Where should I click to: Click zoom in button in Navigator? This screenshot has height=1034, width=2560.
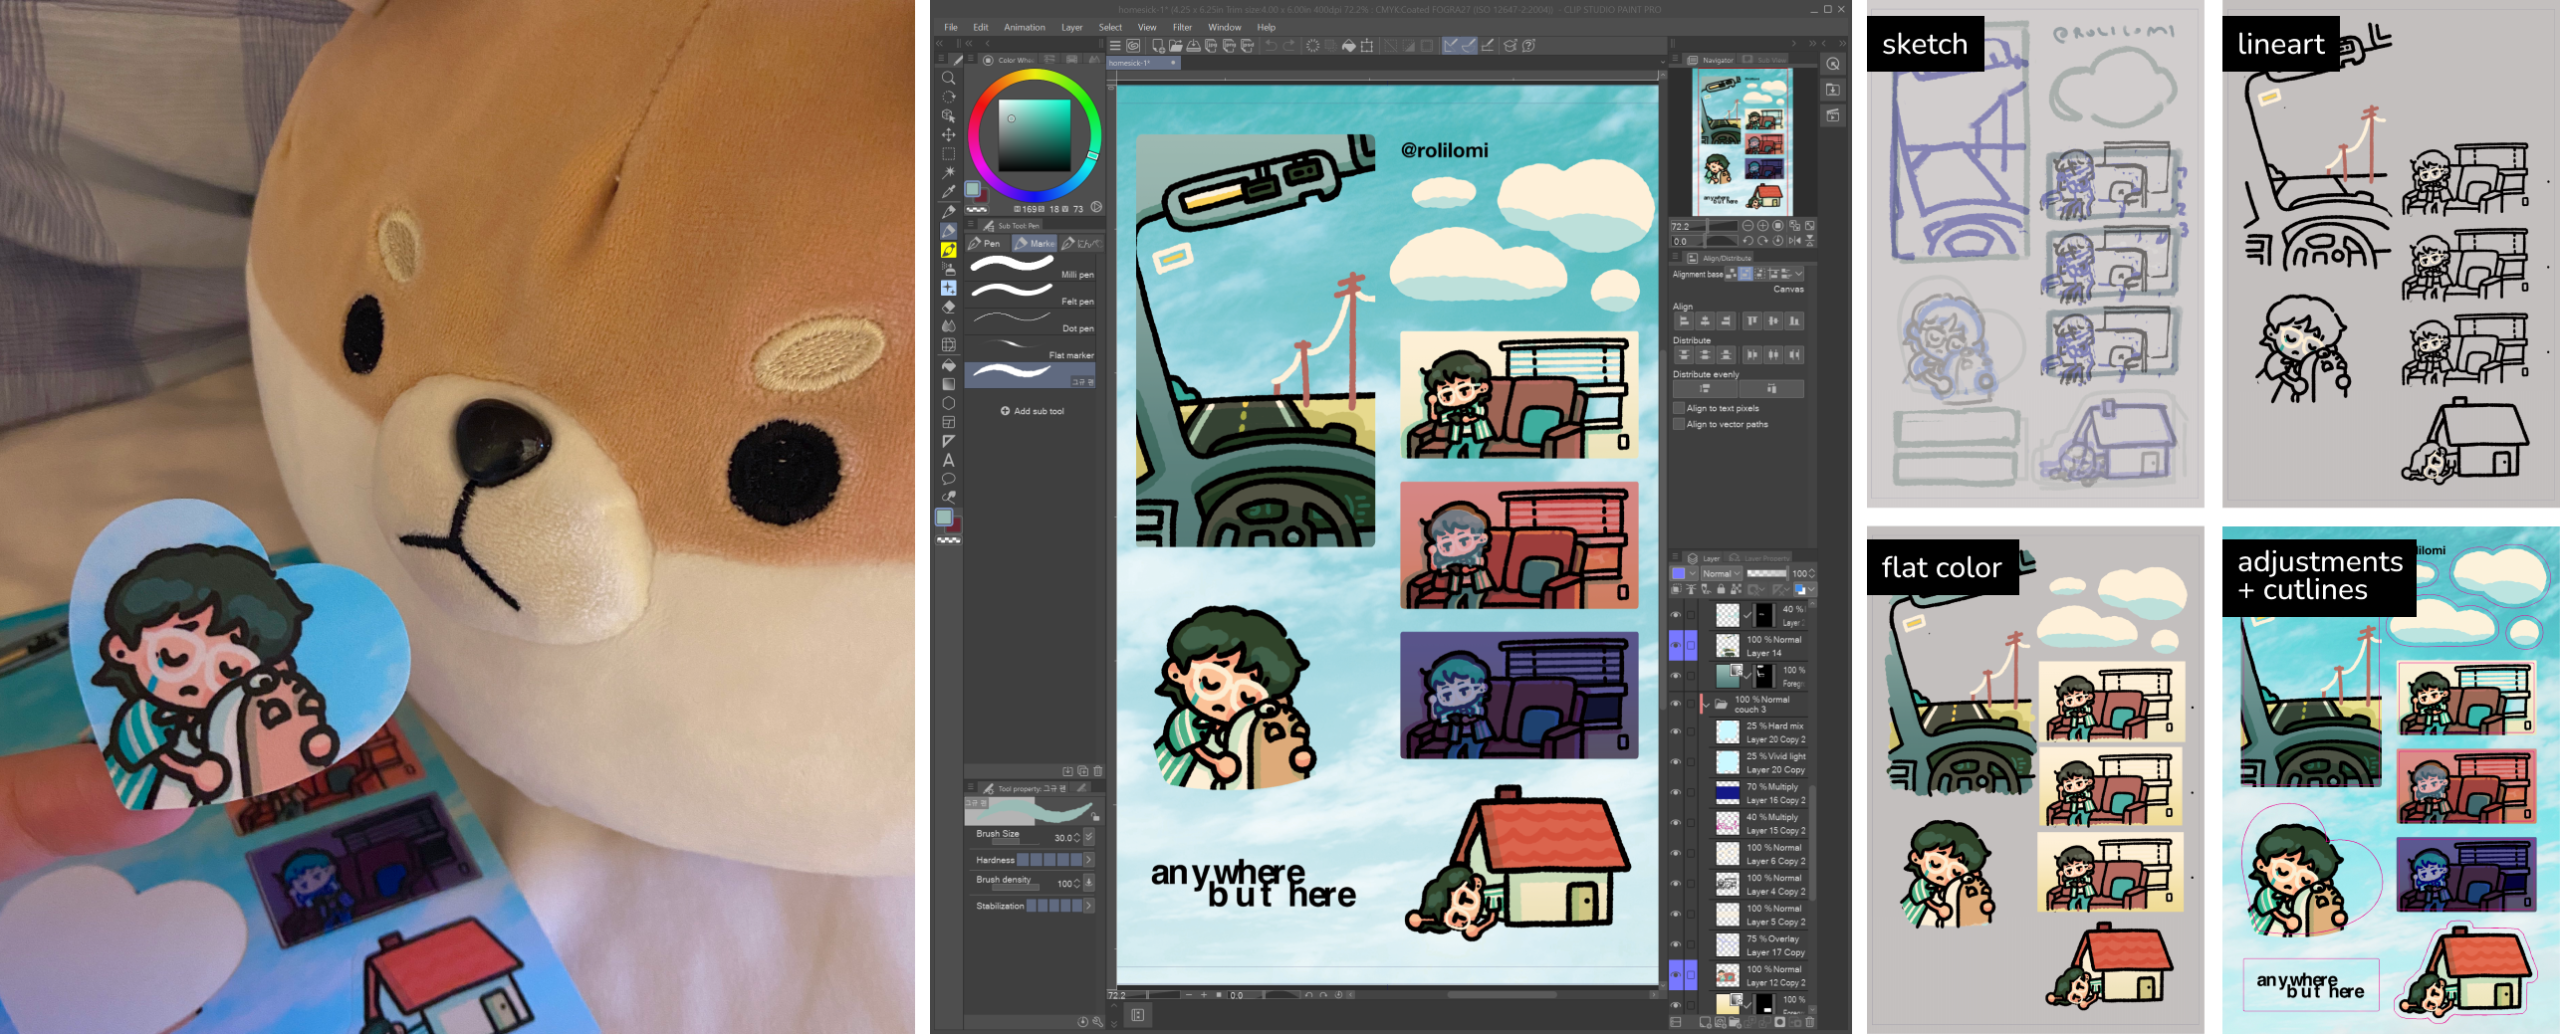tap(1762, 226)
